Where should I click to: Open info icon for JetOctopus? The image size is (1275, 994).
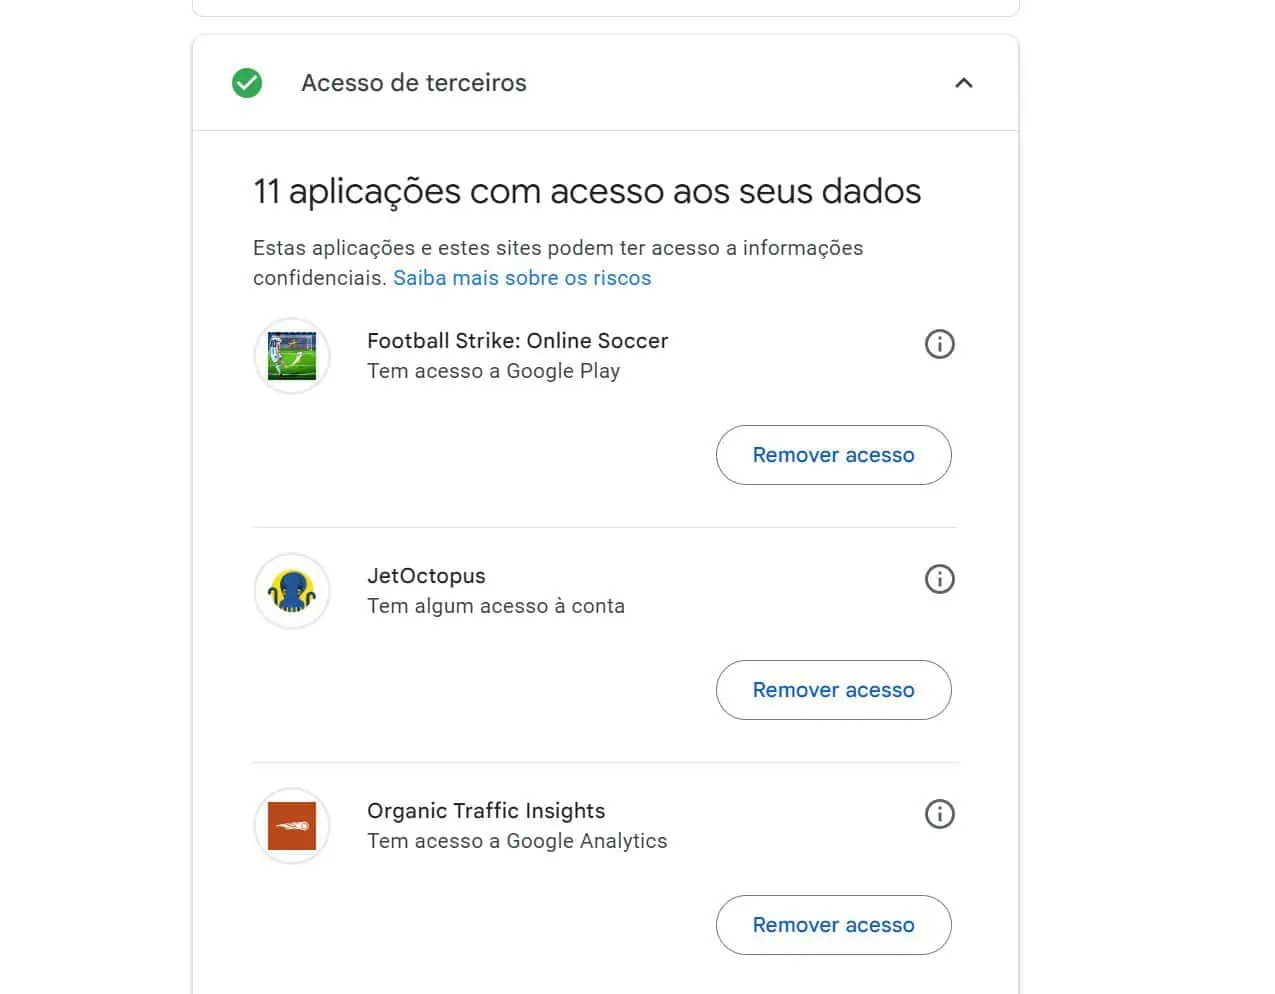click(x=939, y=579)
